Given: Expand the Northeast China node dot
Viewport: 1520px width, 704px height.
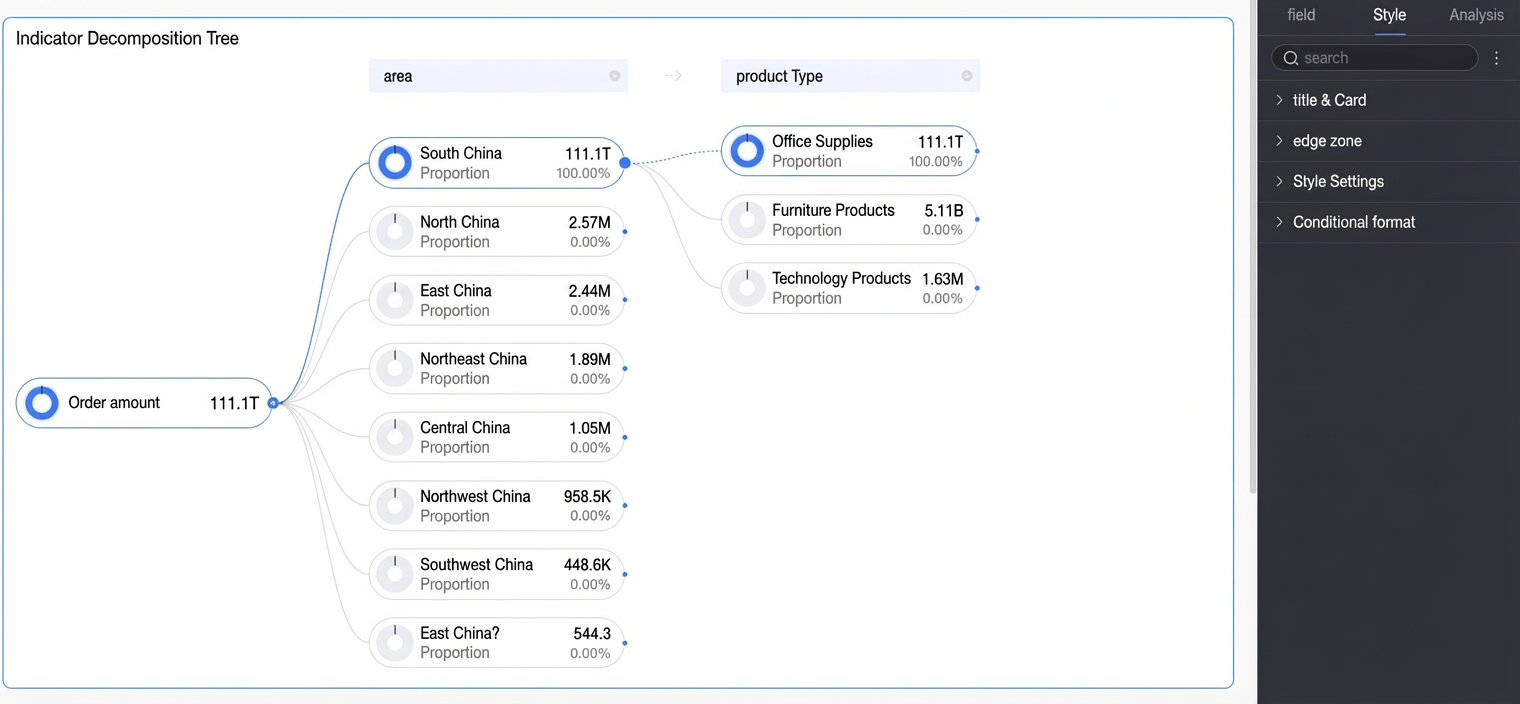Looking at the screenshot, I should point(625,368).
